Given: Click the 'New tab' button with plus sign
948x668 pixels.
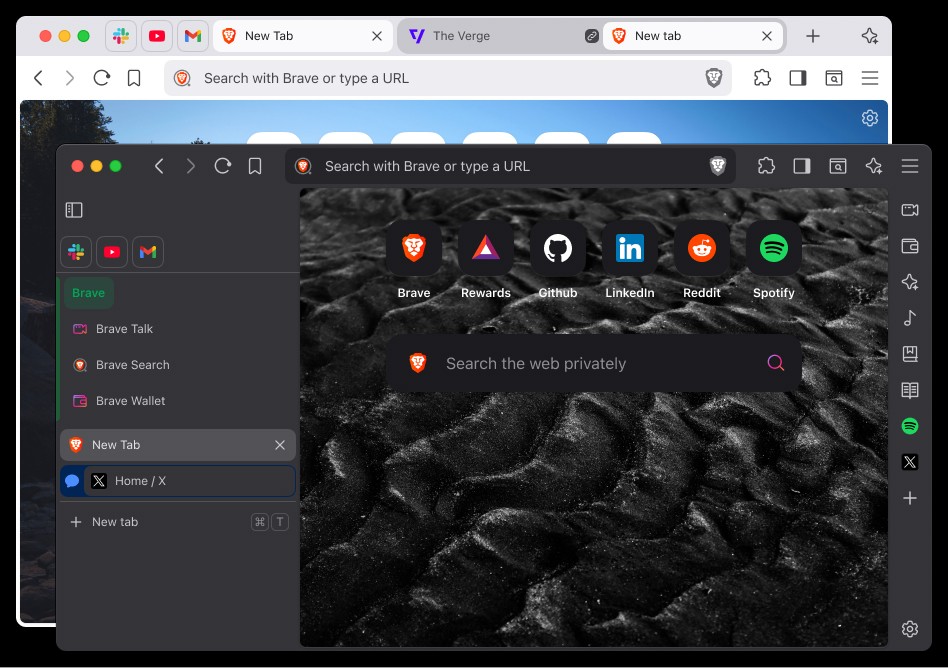Looking at the screenshot, I should click(178, 522).
